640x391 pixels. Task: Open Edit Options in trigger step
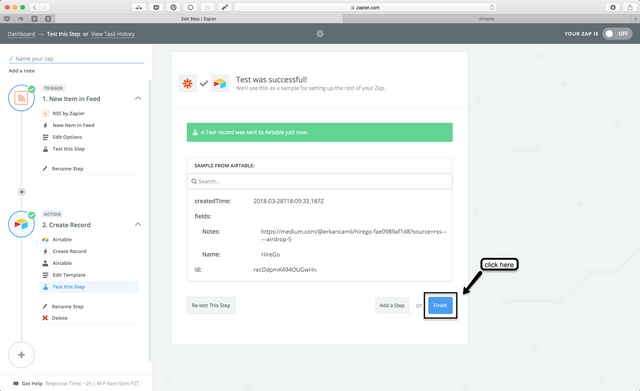(x=67, y=137)
